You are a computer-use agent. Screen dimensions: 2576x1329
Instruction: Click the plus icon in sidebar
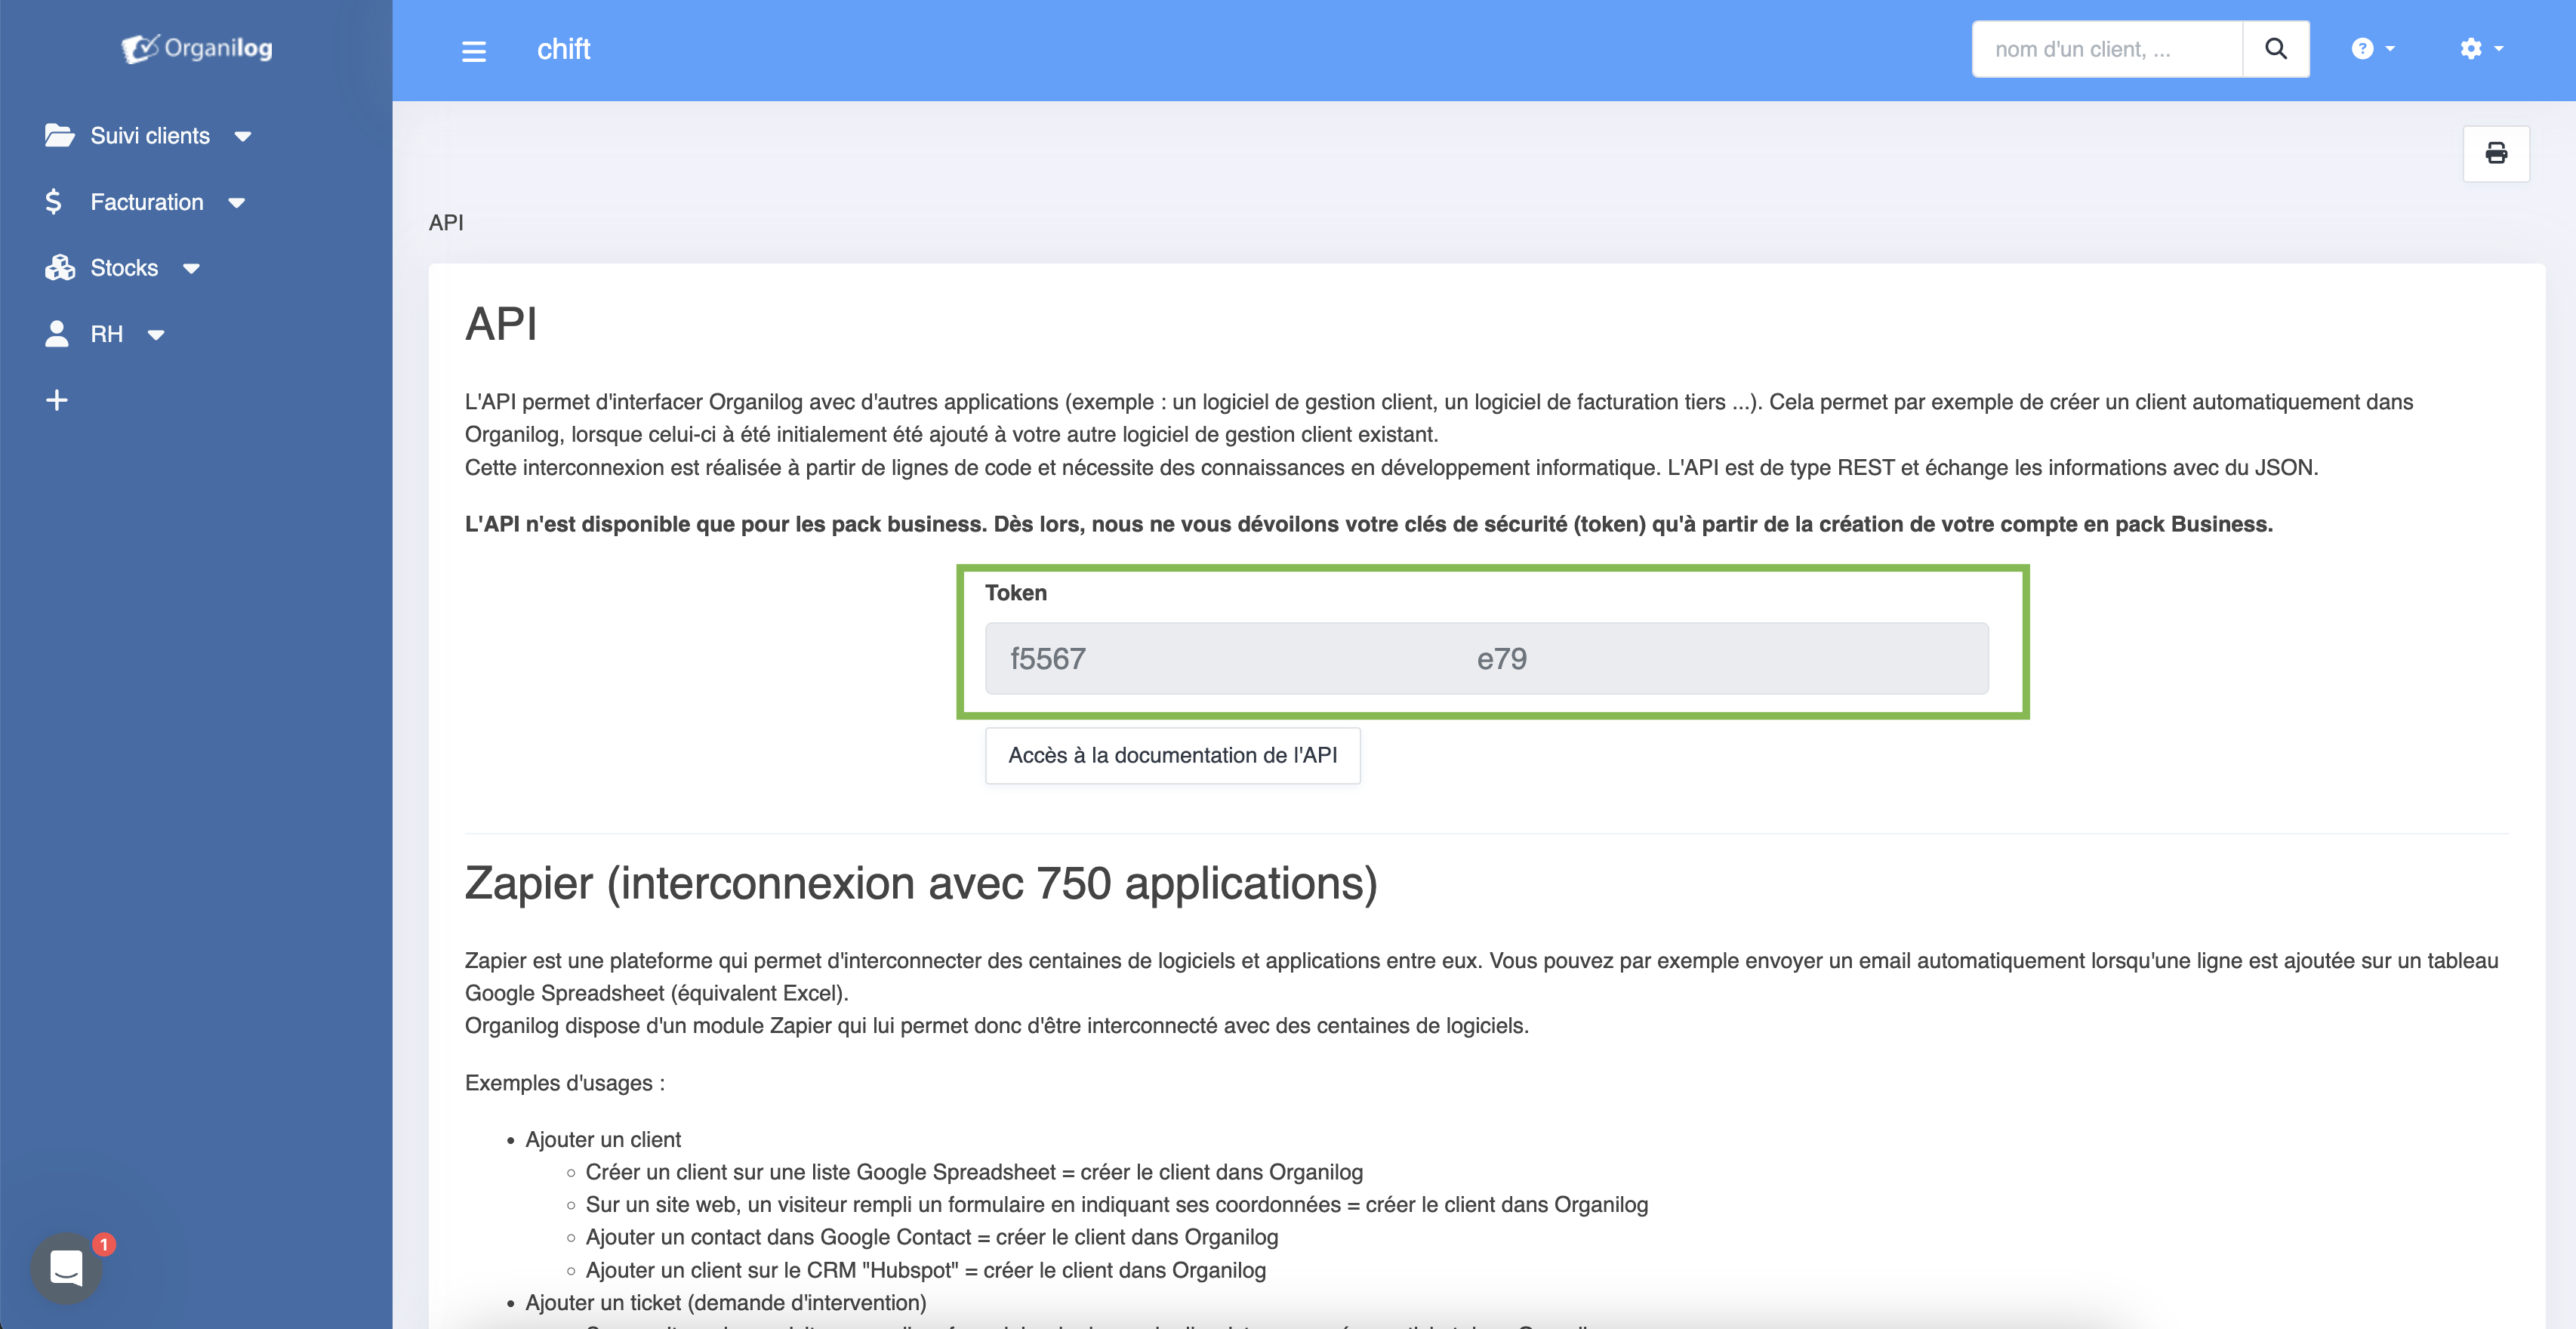[x=57, y=400]
